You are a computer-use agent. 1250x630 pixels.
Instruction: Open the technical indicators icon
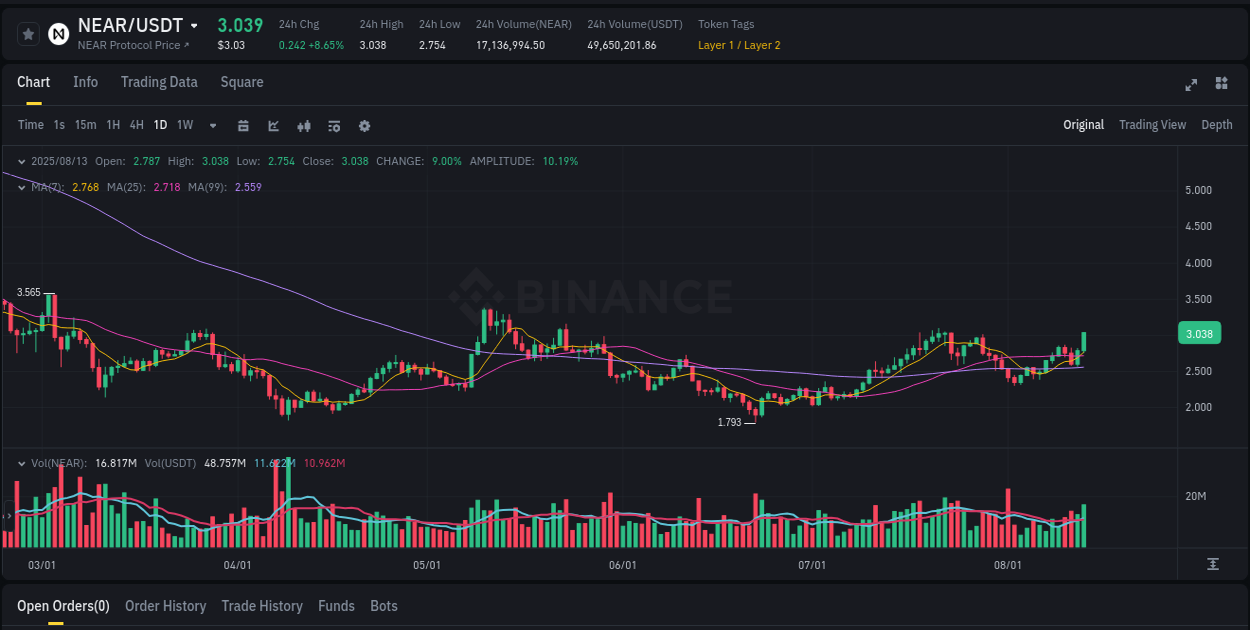pos(333,126)
